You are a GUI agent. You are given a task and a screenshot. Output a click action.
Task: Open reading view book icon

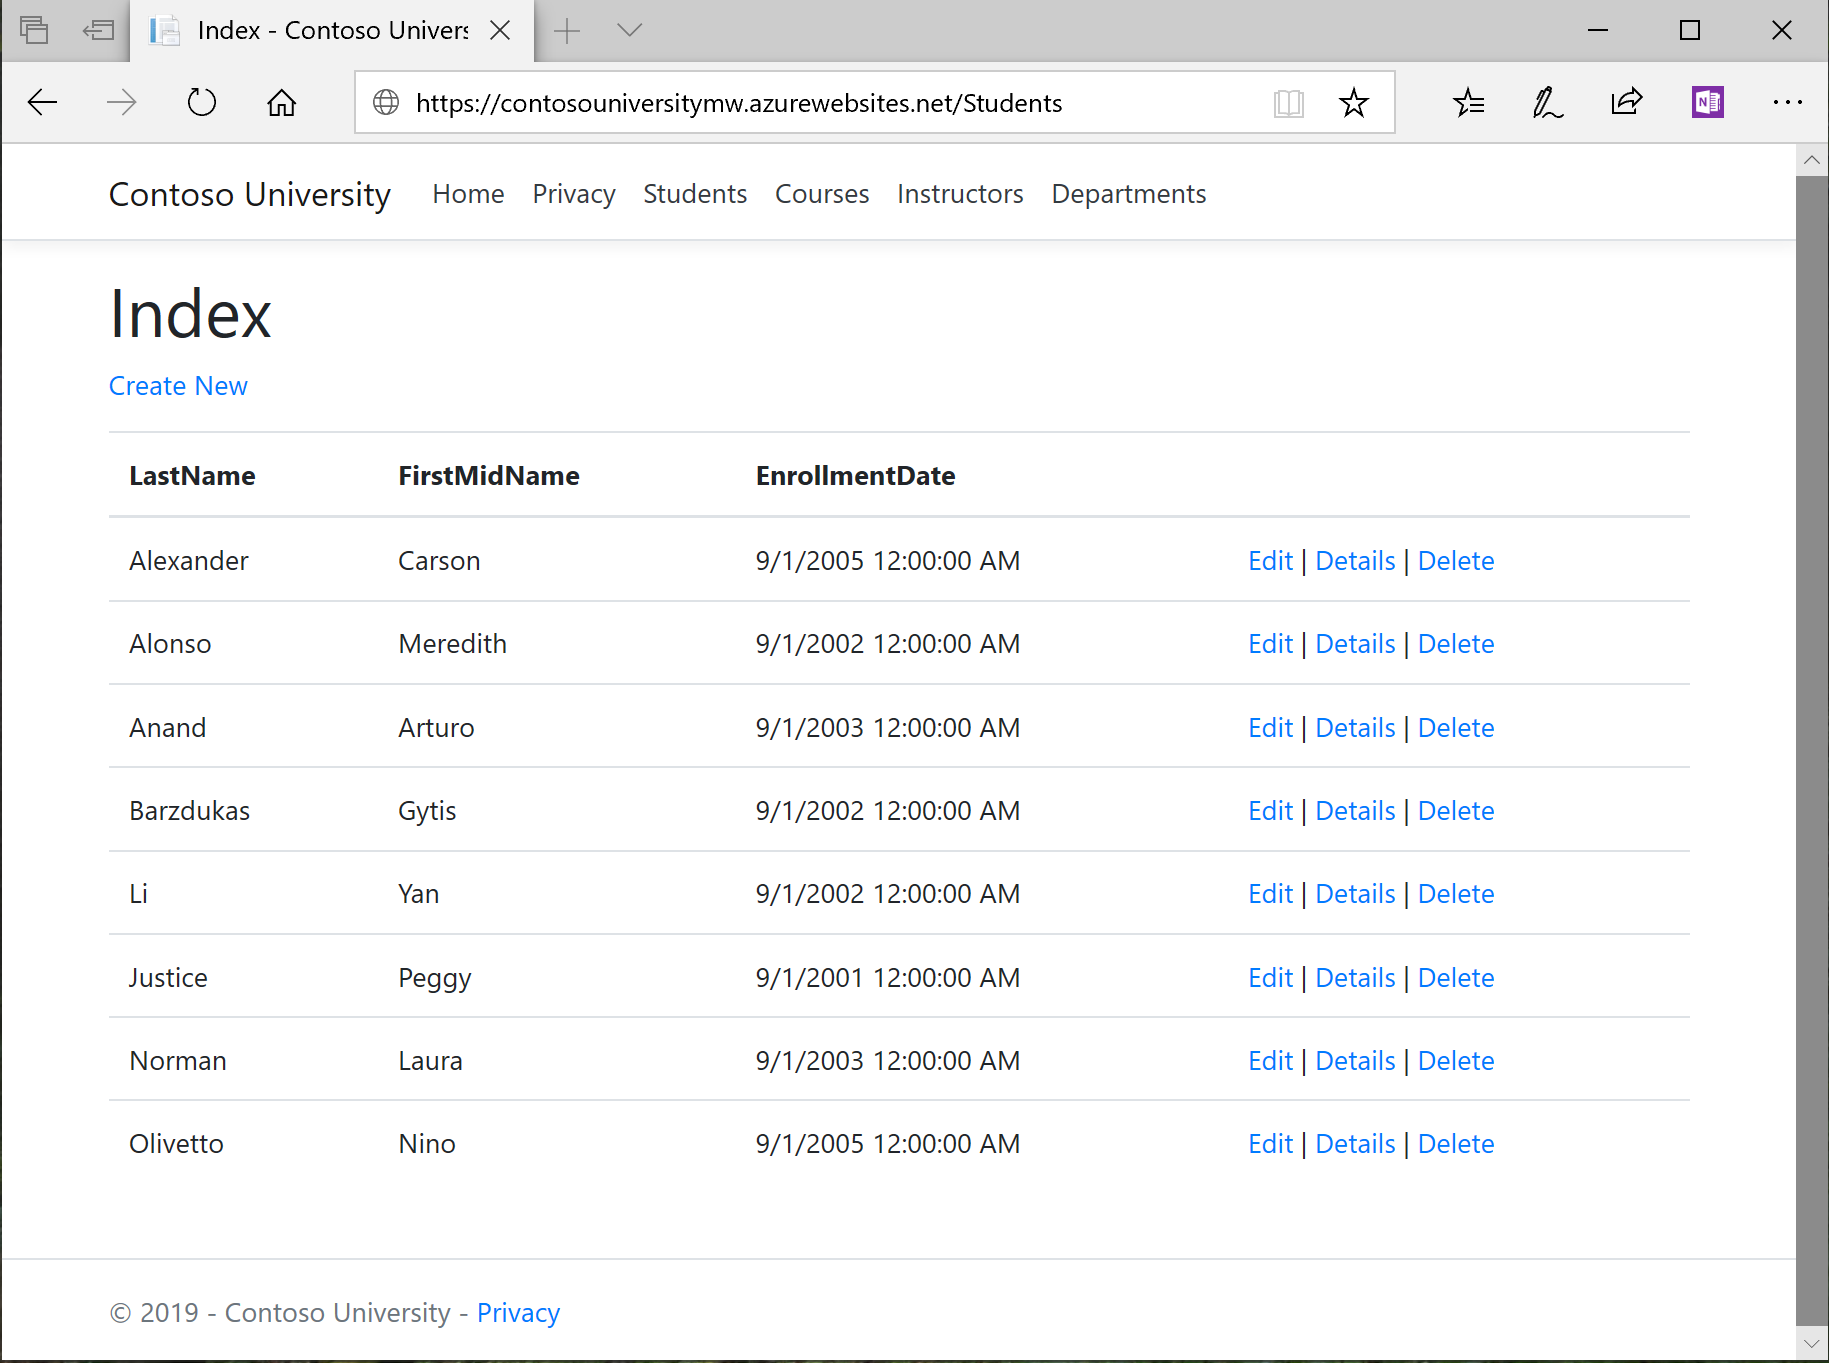[x=1288, y=102]
